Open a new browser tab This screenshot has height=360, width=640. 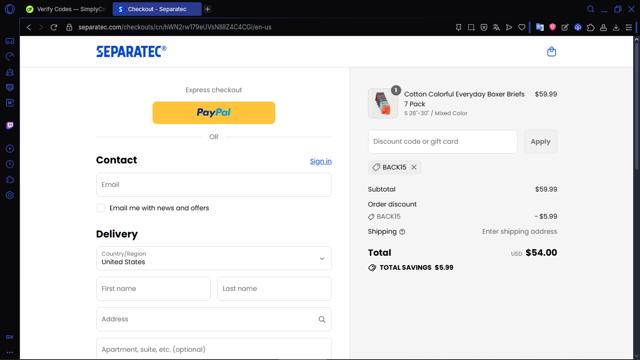click(x=208, y=9)
